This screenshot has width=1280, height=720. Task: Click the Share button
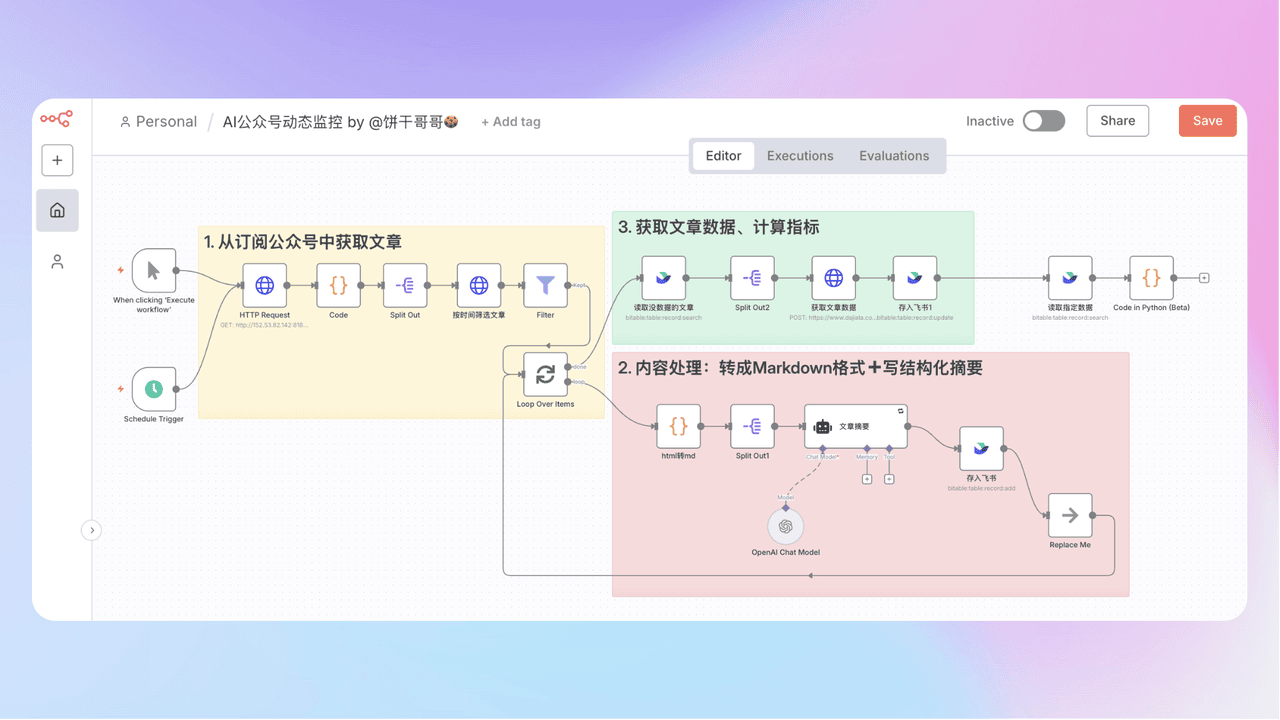[x=1117, y=121]
